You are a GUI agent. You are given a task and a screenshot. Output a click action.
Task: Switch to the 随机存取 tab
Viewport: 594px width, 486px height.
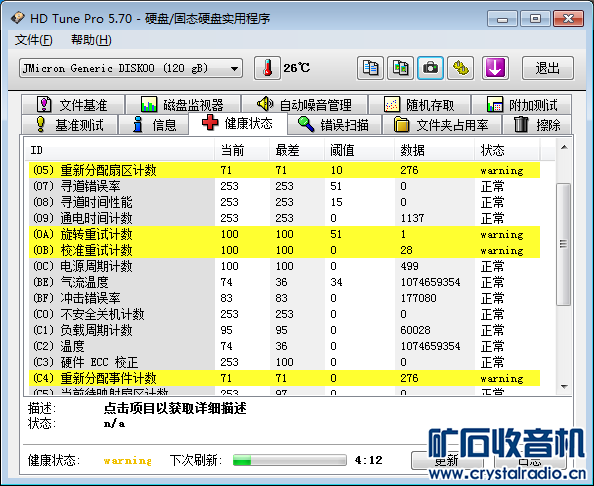420,105
